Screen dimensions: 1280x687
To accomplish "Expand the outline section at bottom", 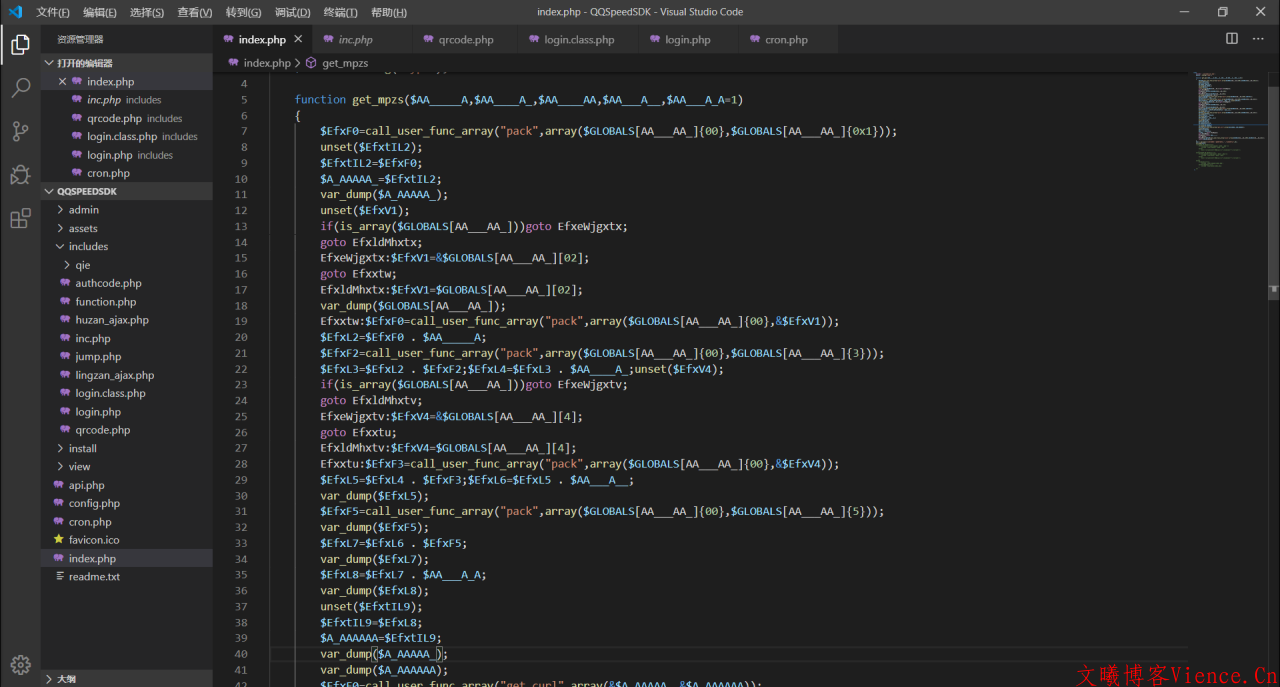I will coord(66,679).
